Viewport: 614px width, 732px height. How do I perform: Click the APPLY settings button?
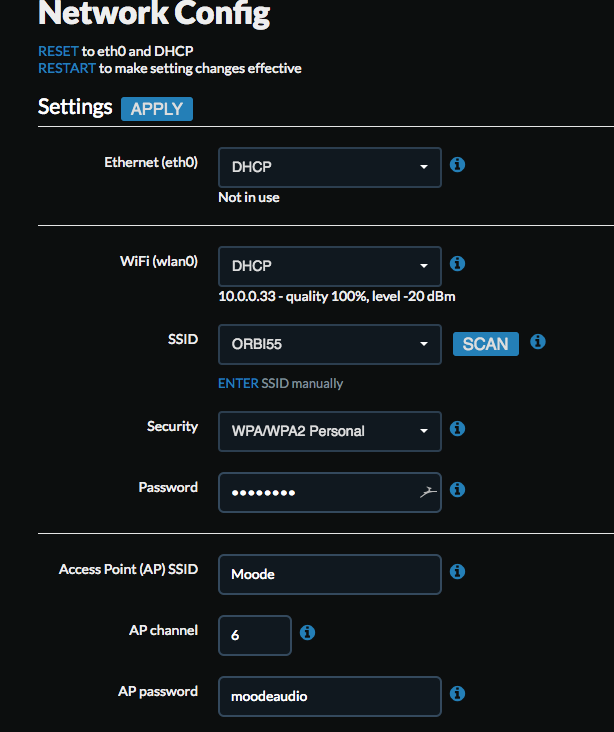pyautogui.click(x=157, y=109)
